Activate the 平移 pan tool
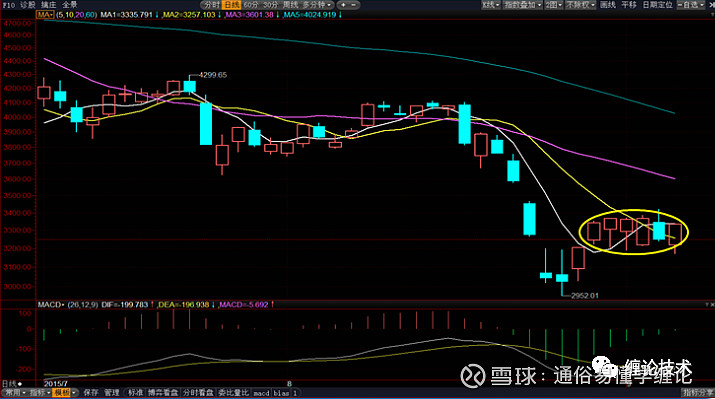The height and width of the screenshot is (399, 715). pyautogui.click(x=629, y=5)
